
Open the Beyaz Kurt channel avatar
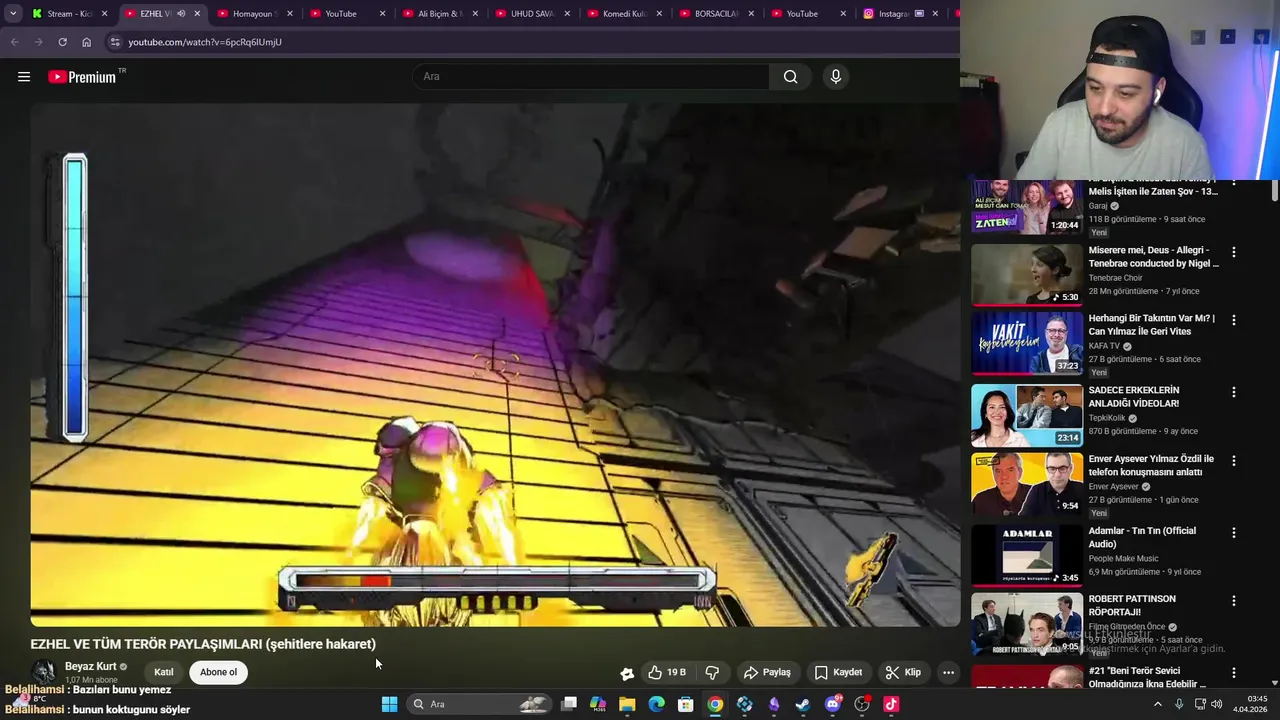pyautogui.click(x=43, y=672)
